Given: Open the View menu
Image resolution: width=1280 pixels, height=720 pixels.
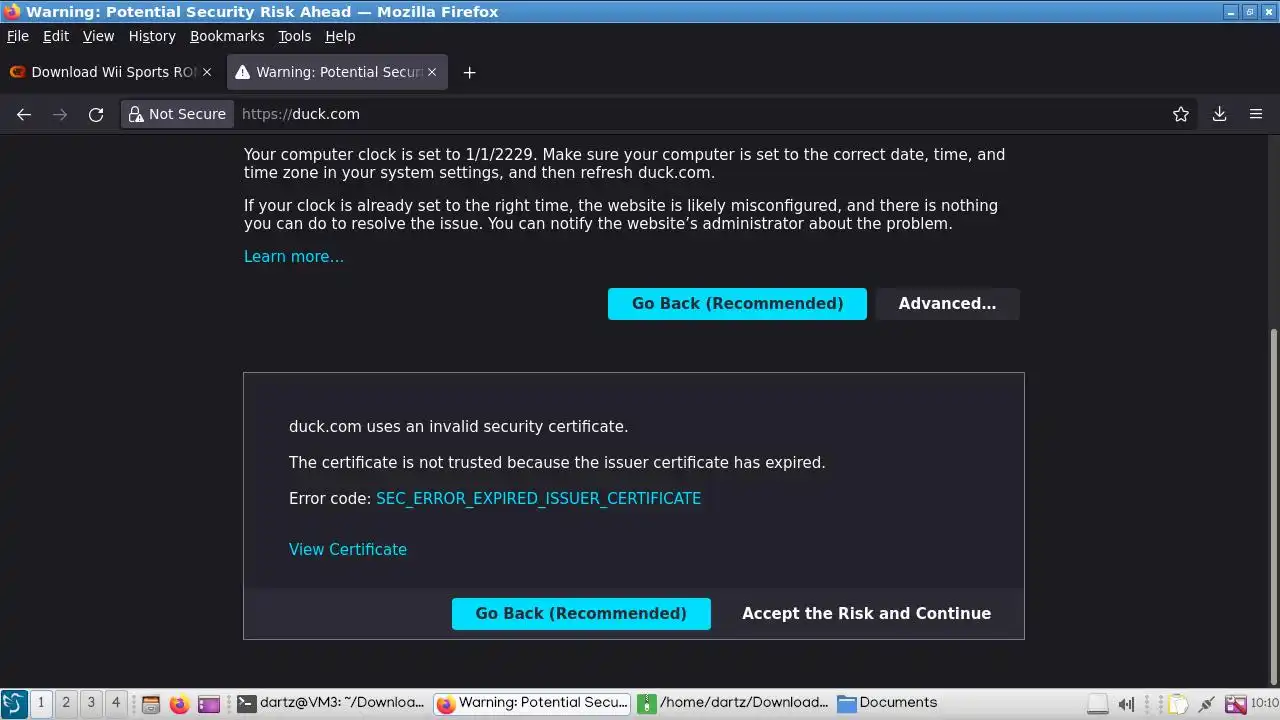Looking at the screenshot, I should click(98, 36).
